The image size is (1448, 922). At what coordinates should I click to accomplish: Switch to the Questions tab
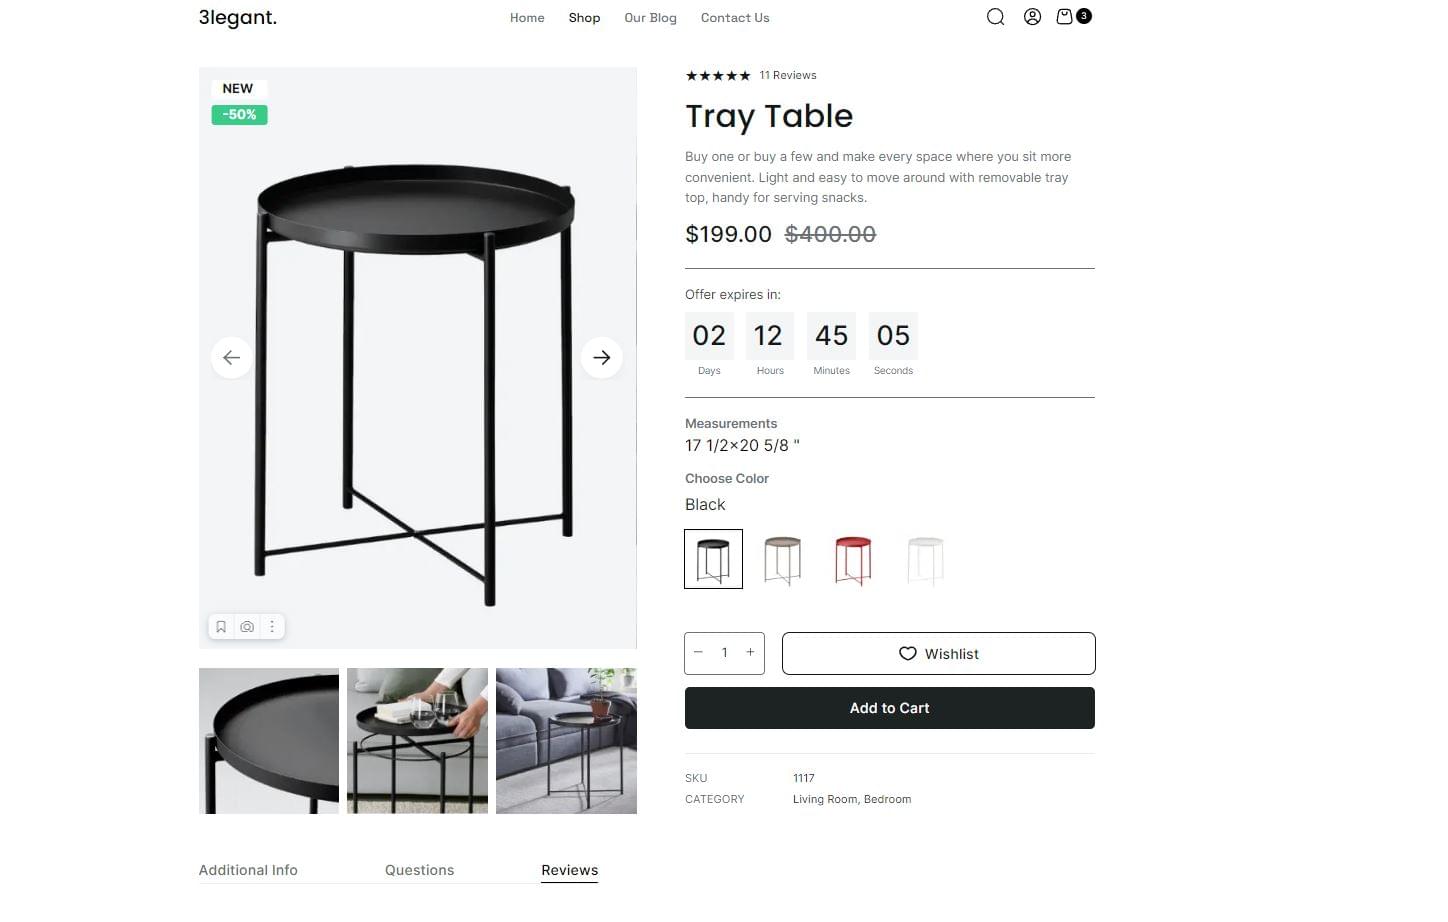[419, 870]
